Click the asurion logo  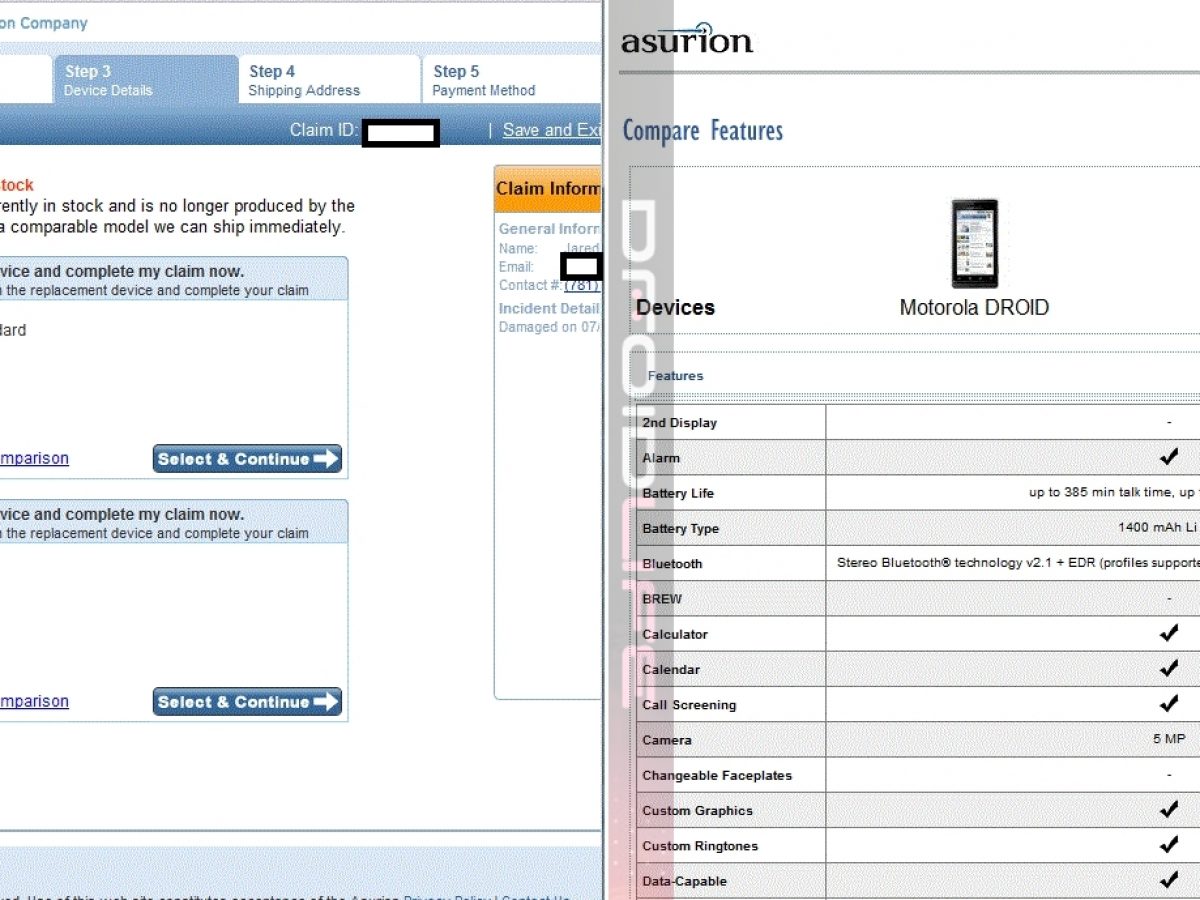[x=686, y=39]
